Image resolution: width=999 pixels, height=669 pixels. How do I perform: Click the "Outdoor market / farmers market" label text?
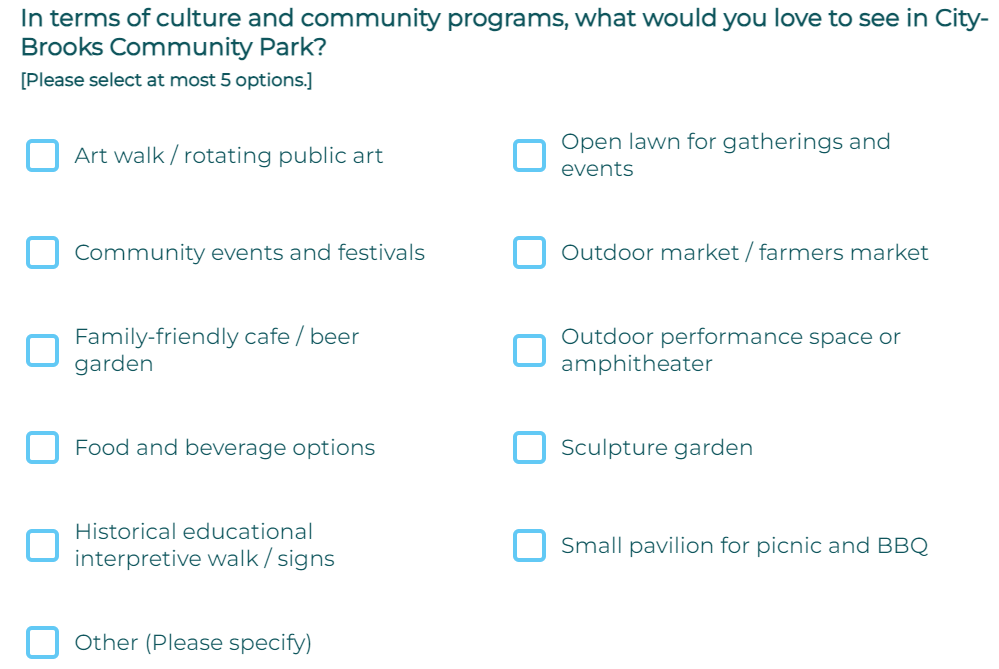tap(744, 253)
